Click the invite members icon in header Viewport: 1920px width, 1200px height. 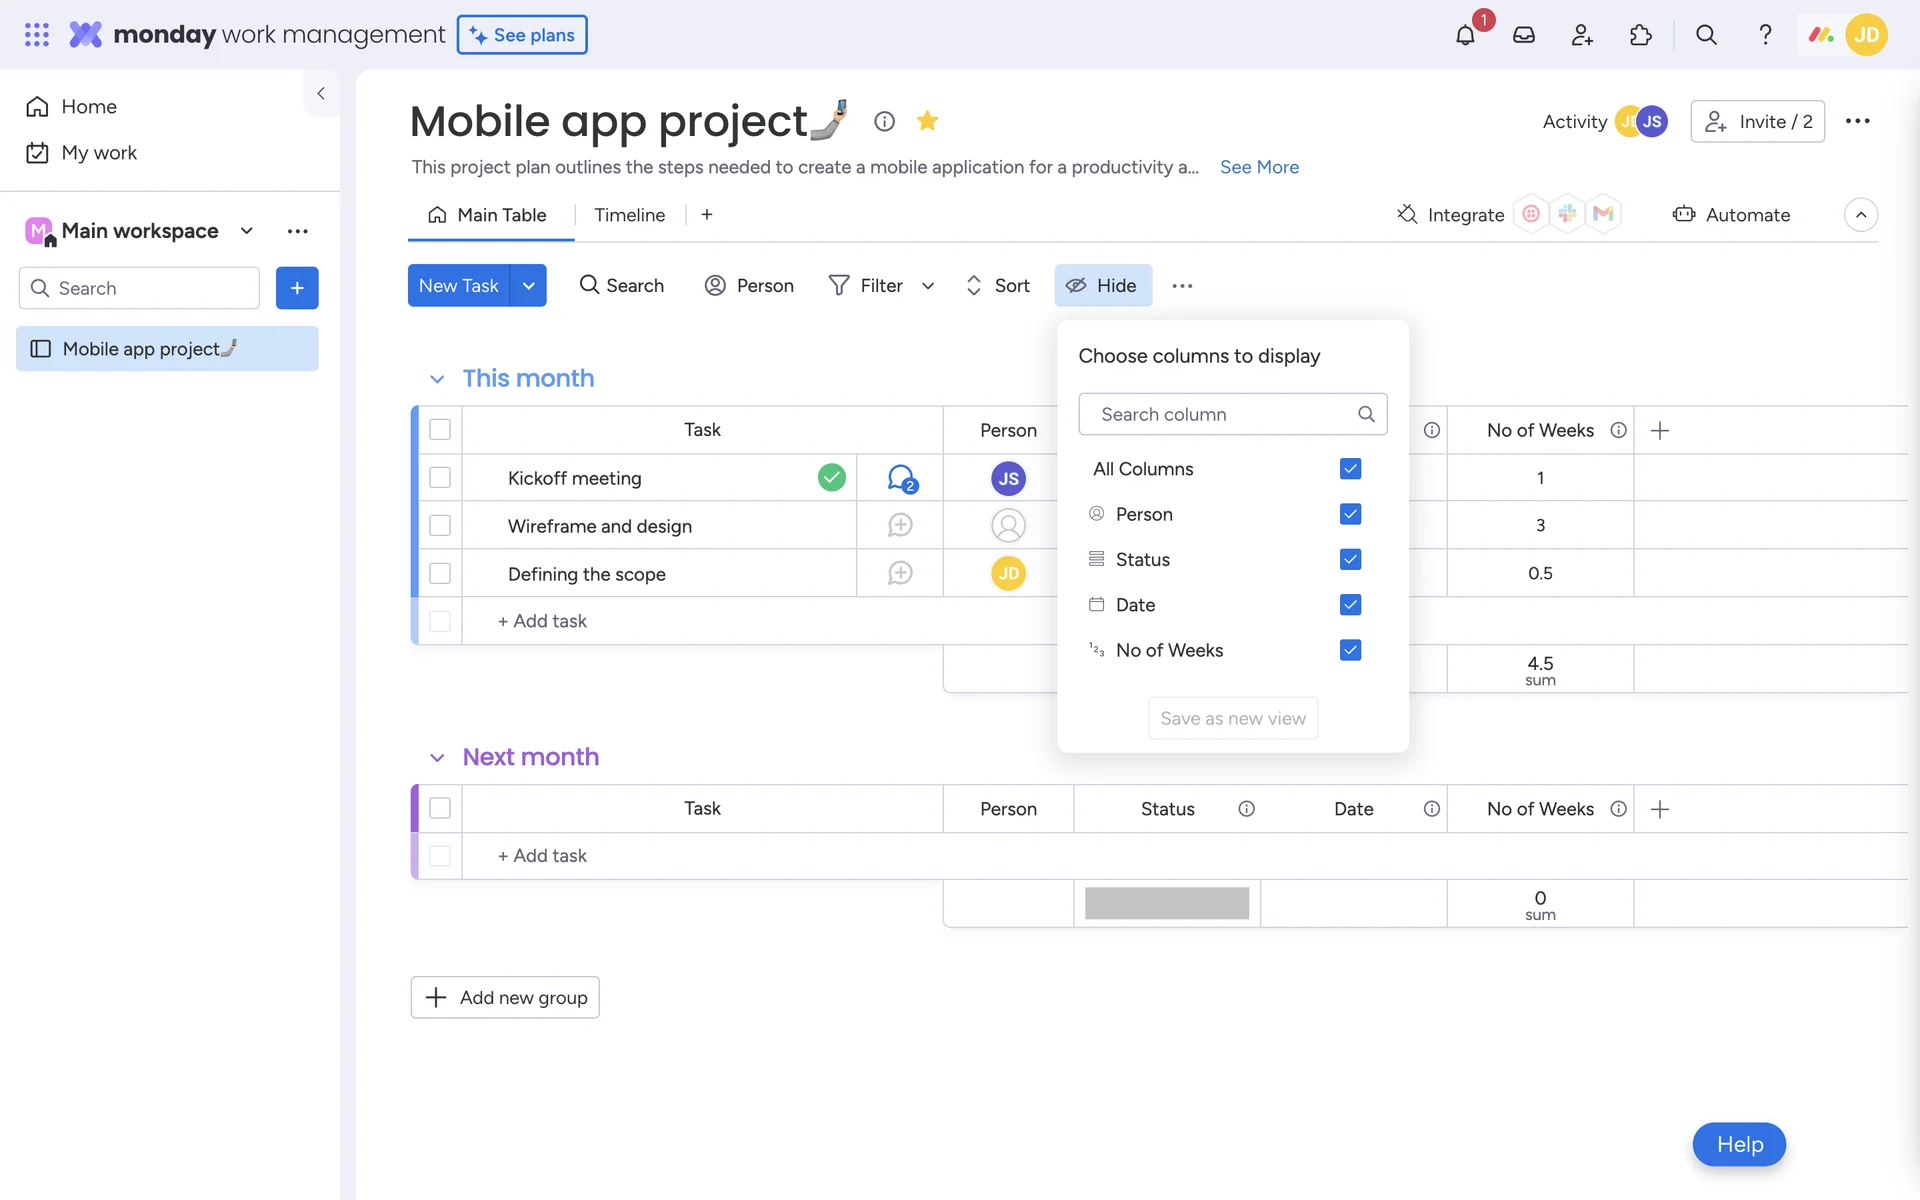(1581, 35)
